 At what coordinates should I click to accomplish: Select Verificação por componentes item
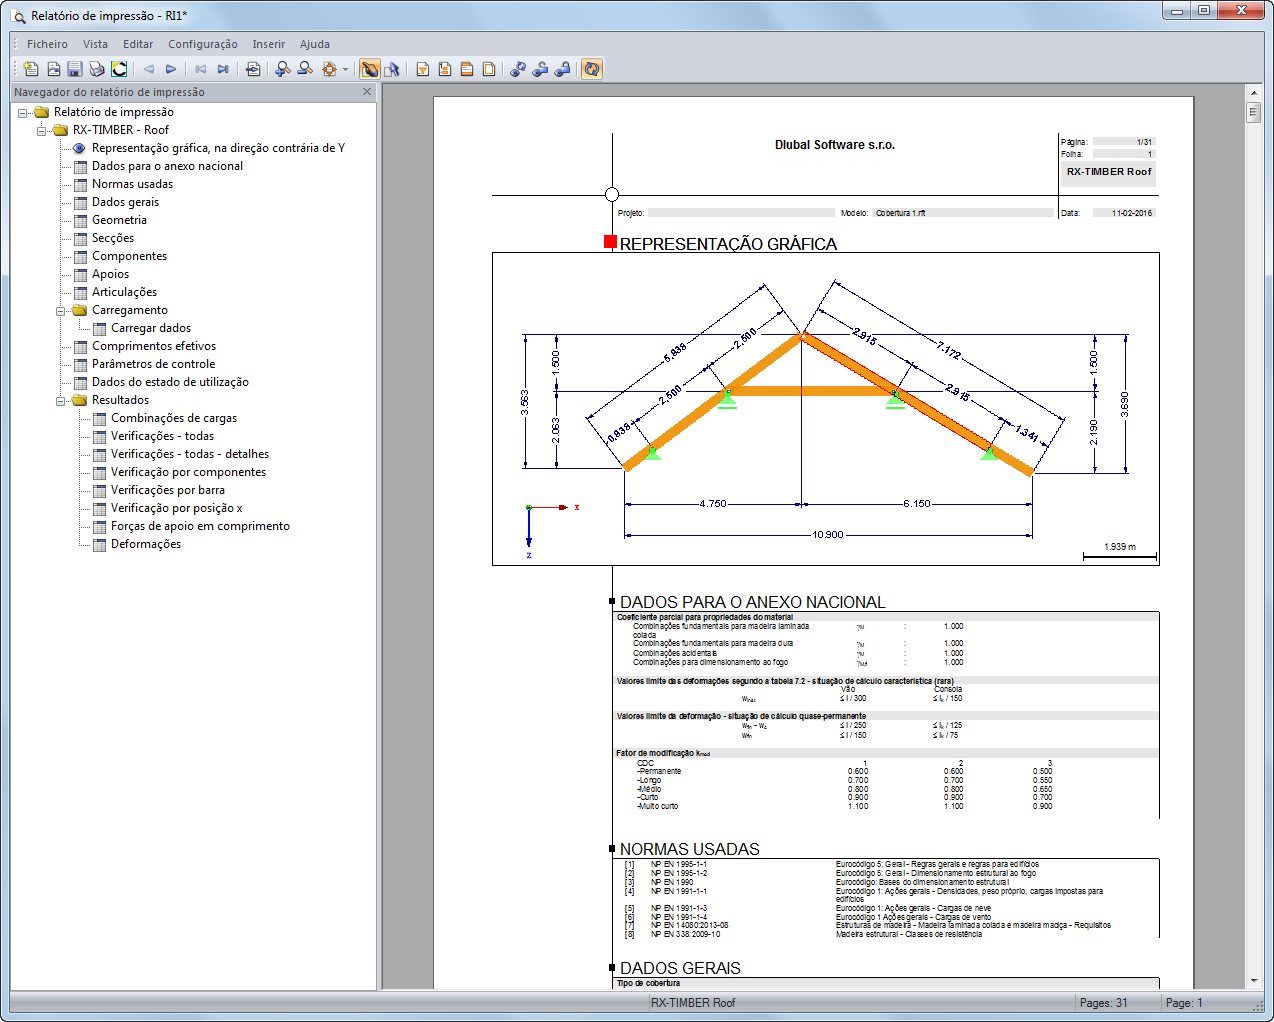point(188,472)
